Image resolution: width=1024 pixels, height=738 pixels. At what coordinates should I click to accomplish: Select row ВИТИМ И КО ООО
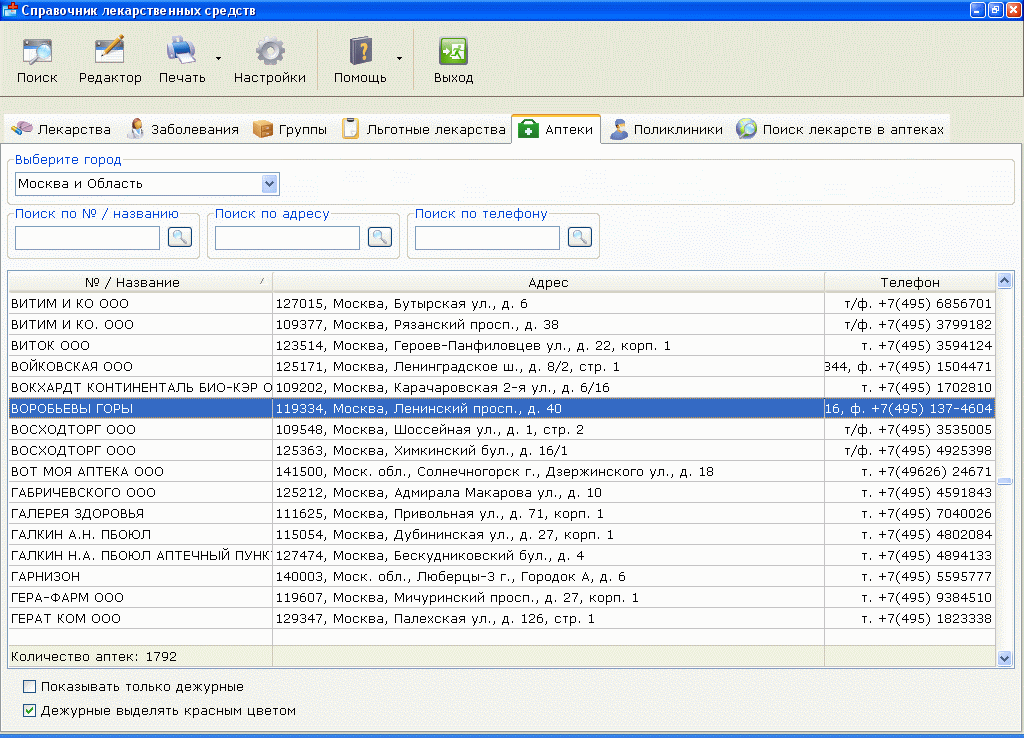[502, 304]
